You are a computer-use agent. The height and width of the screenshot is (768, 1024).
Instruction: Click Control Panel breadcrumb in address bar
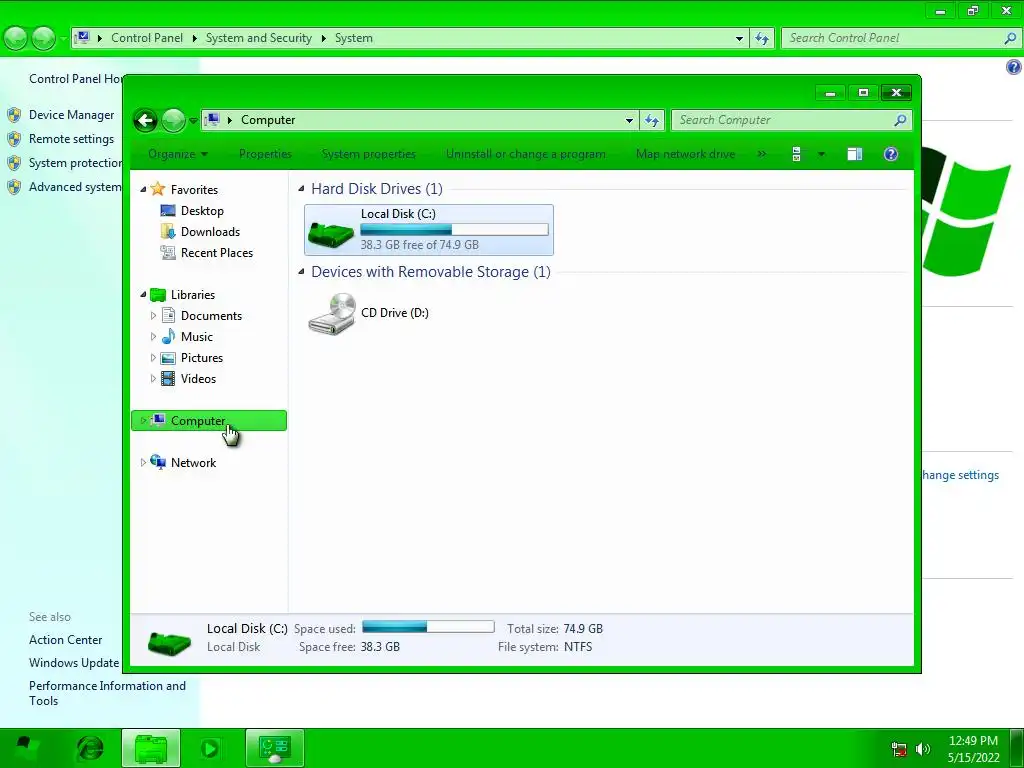coord(147,38)
